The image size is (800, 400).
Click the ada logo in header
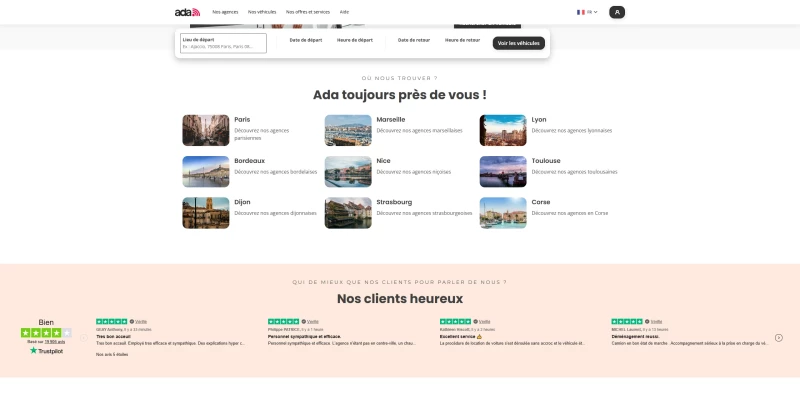coord(187,12)
